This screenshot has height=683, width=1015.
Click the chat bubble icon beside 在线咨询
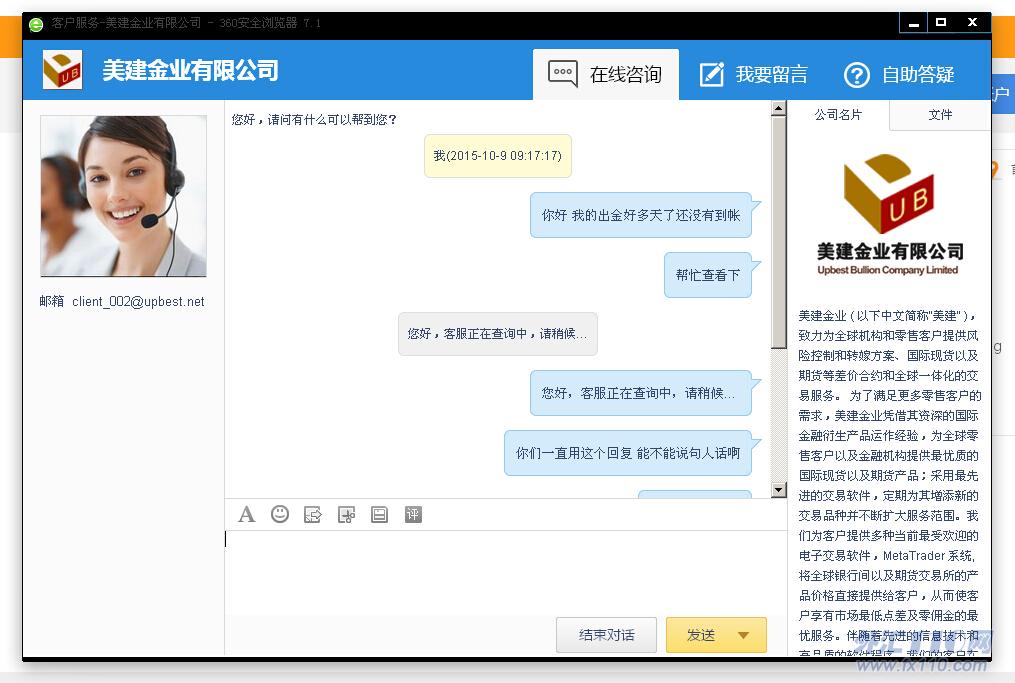[563, 74]
